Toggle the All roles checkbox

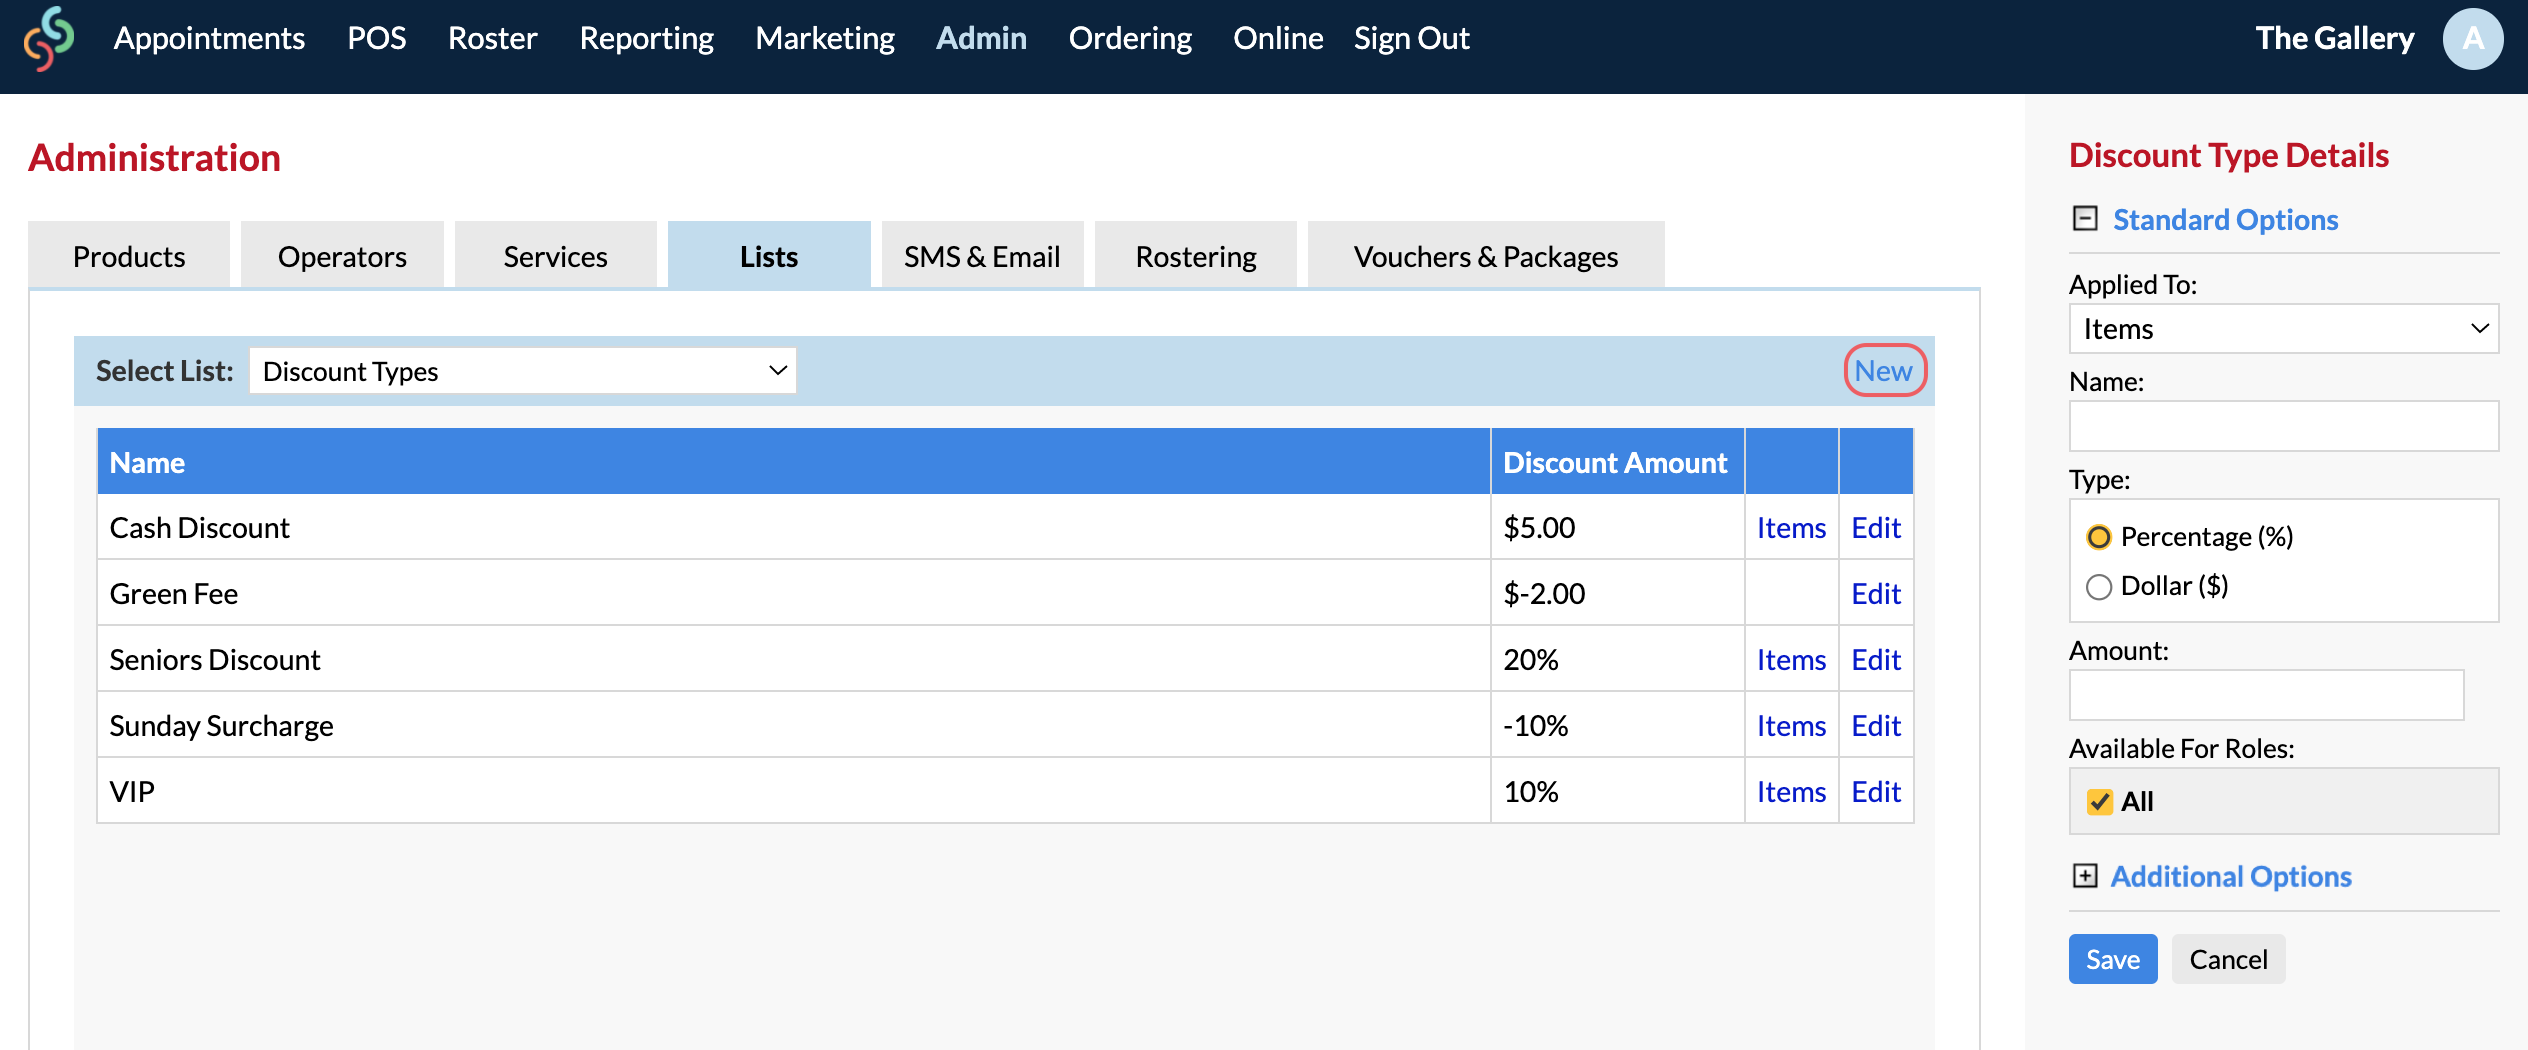pos(2100,801)
